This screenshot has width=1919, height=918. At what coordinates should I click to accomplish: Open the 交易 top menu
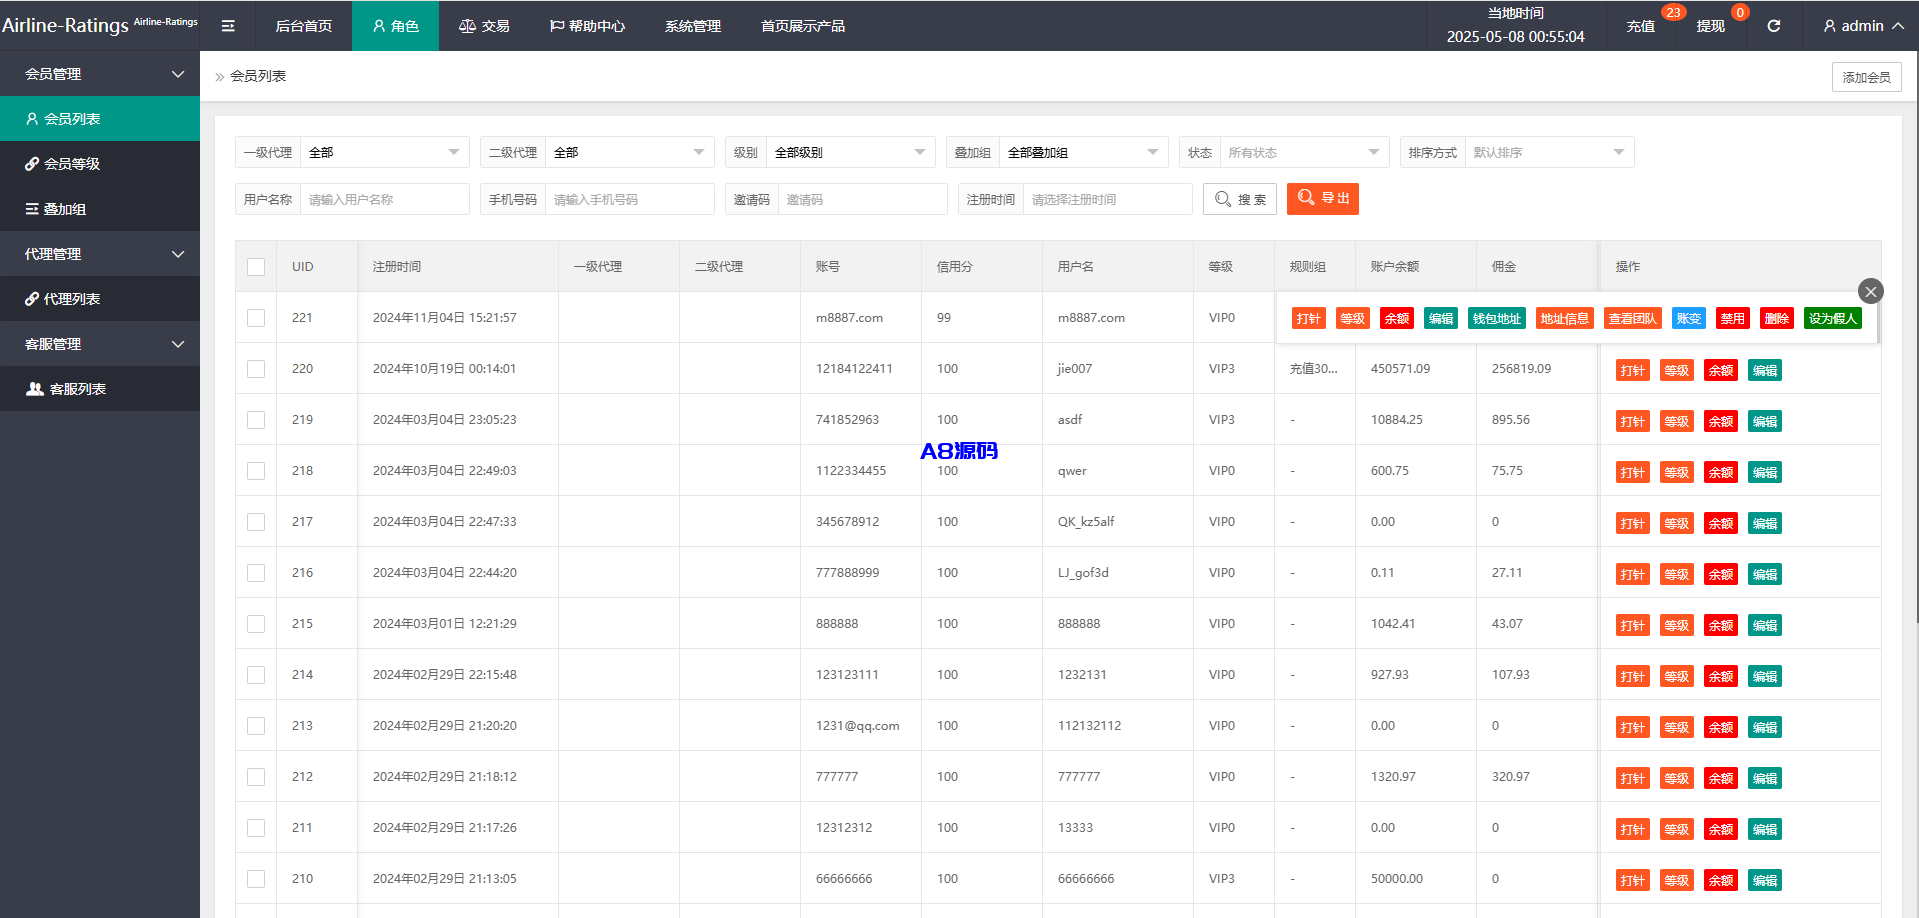point(484,26)
